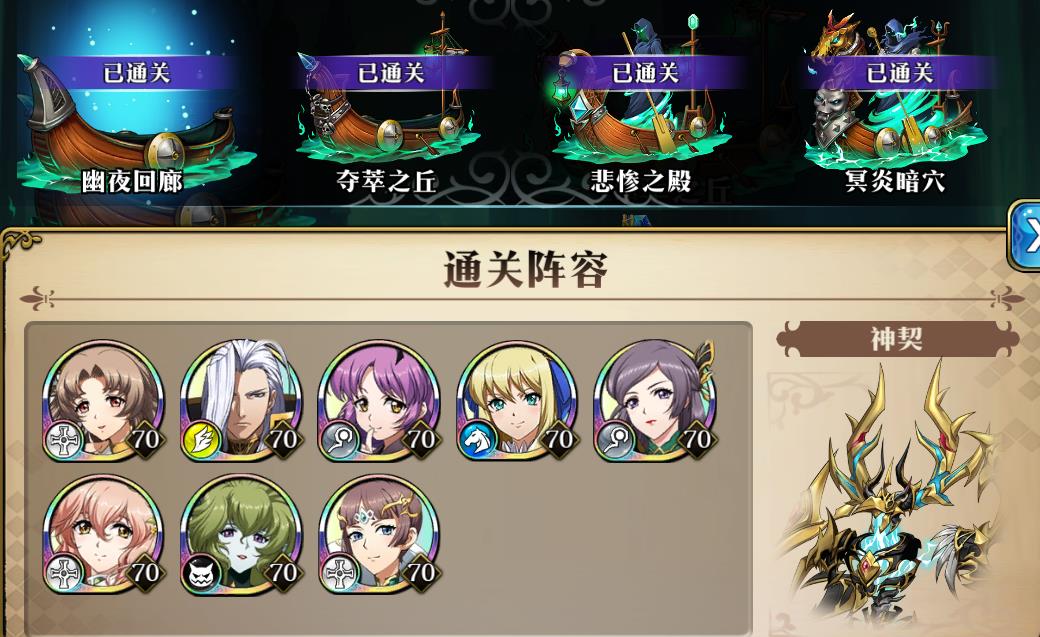
Task: Click the purple-haired mage hero with finger on lips
Action: pos(379,400)
